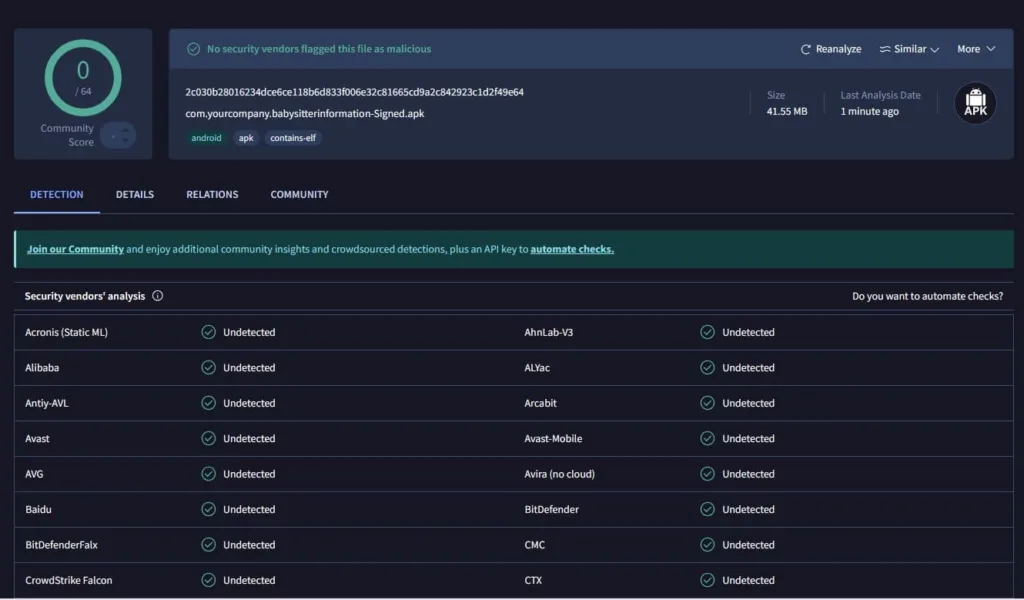
Task: Click the detection score circle showing 0/64
Action: pyautogui.click(x=83, y=77)
